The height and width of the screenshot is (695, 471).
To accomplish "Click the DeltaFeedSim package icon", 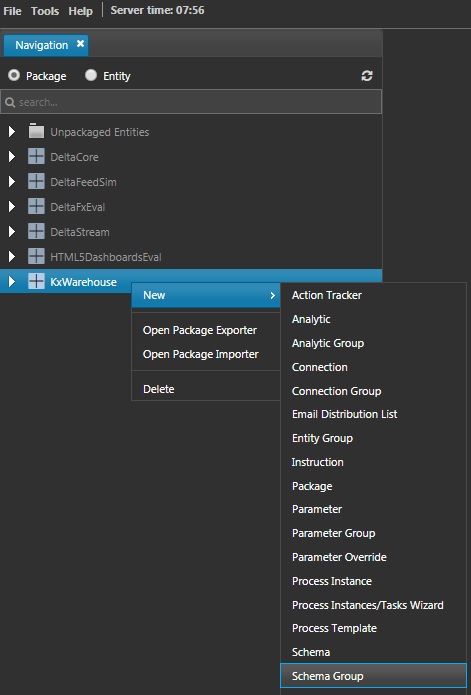I will tap(36, 182).
